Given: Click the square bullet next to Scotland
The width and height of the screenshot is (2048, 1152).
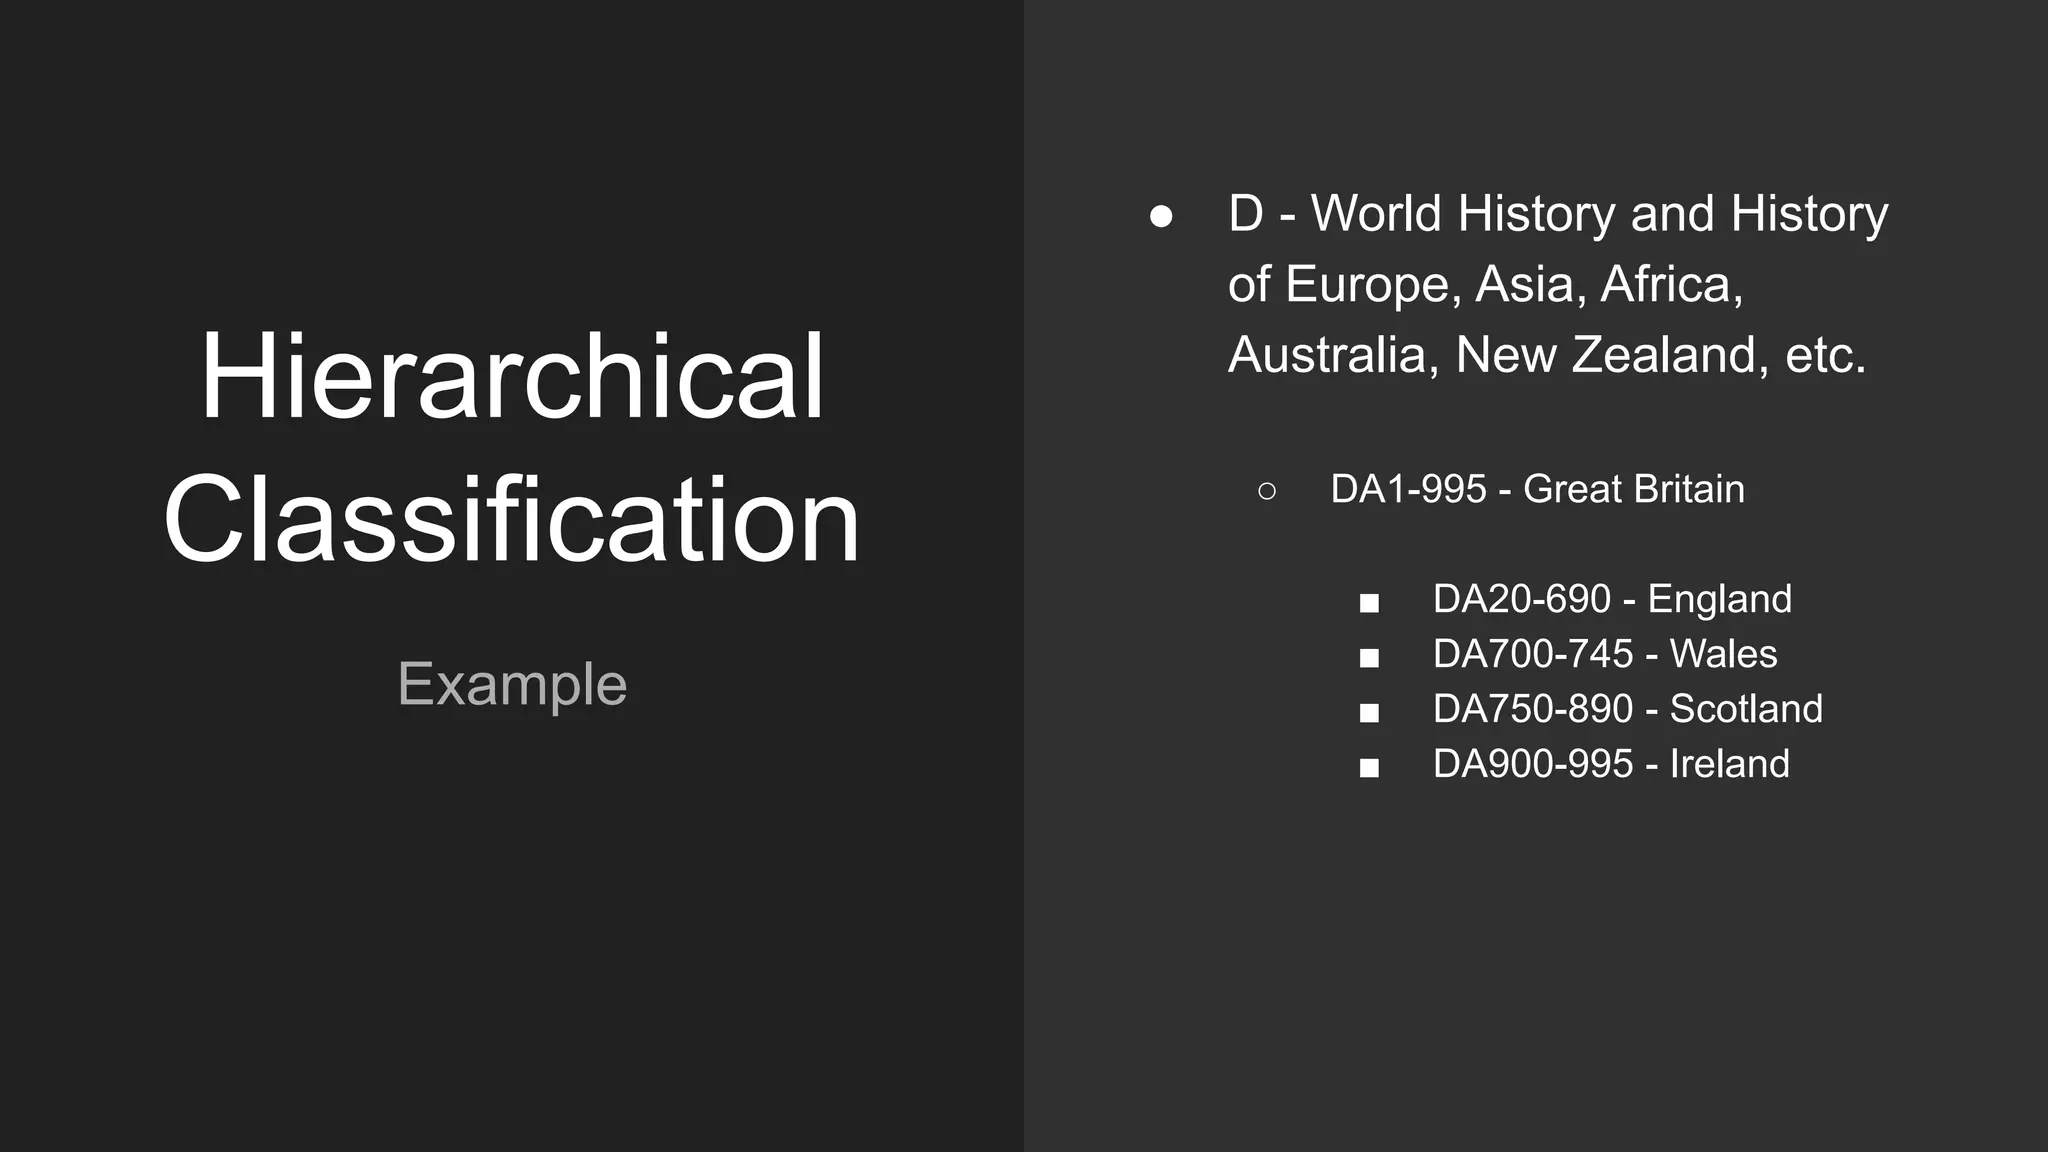Looking at the screenshot, I should pos(1369,713).
